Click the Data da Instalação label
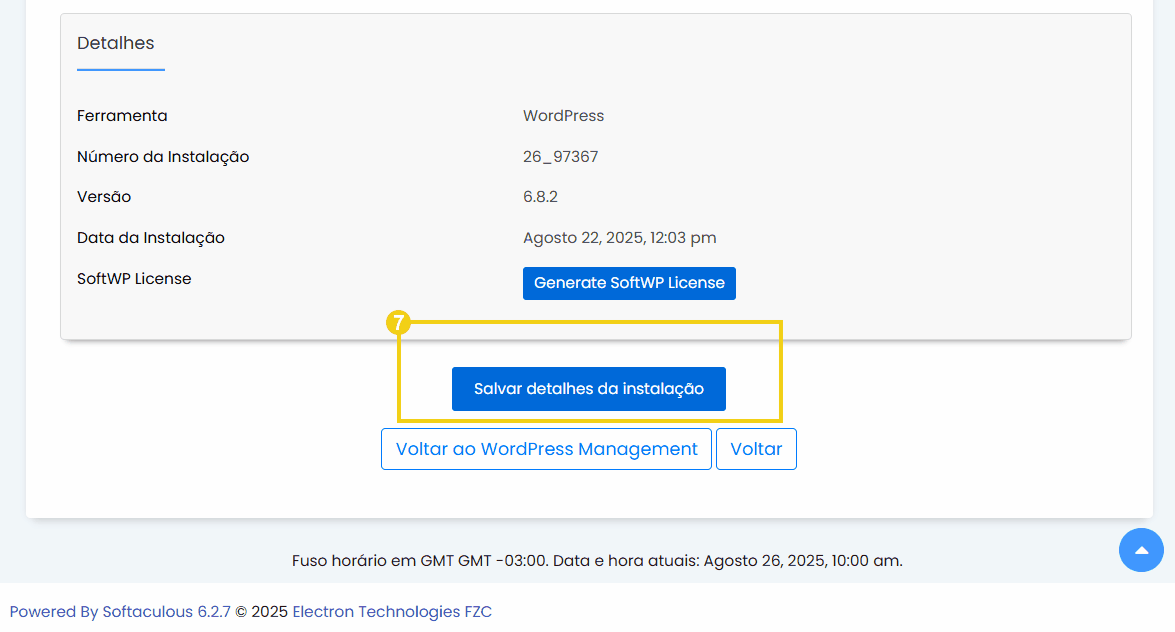The image size is (1175, 632). click(x=151, y=238)
